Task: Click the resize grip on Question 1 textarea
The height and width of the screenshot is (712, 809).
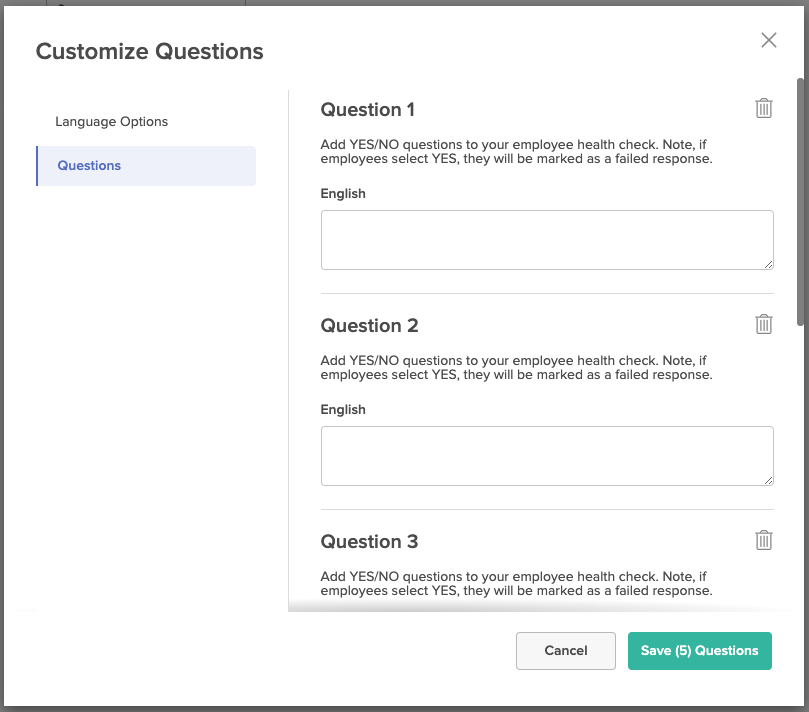Action: [768, 264]
